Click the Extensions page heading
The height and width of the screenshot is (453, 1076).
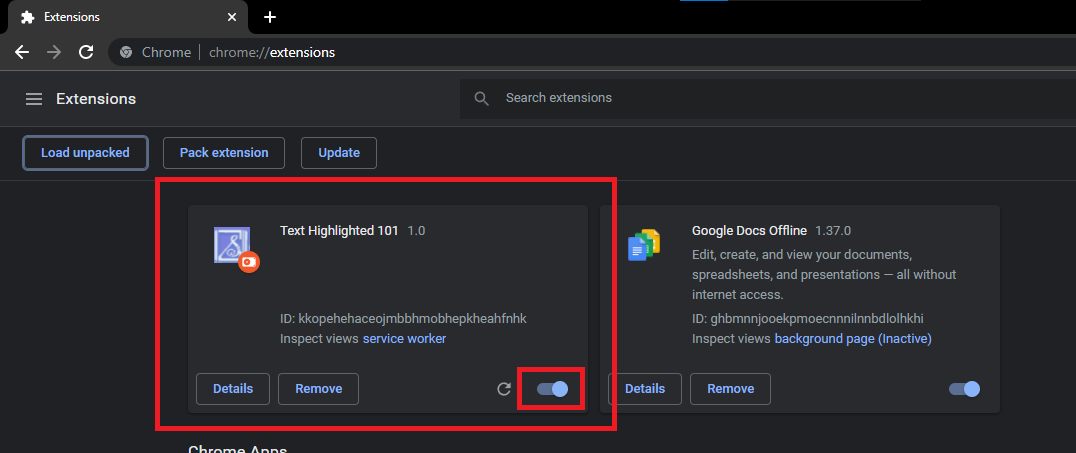click(96, 99)
